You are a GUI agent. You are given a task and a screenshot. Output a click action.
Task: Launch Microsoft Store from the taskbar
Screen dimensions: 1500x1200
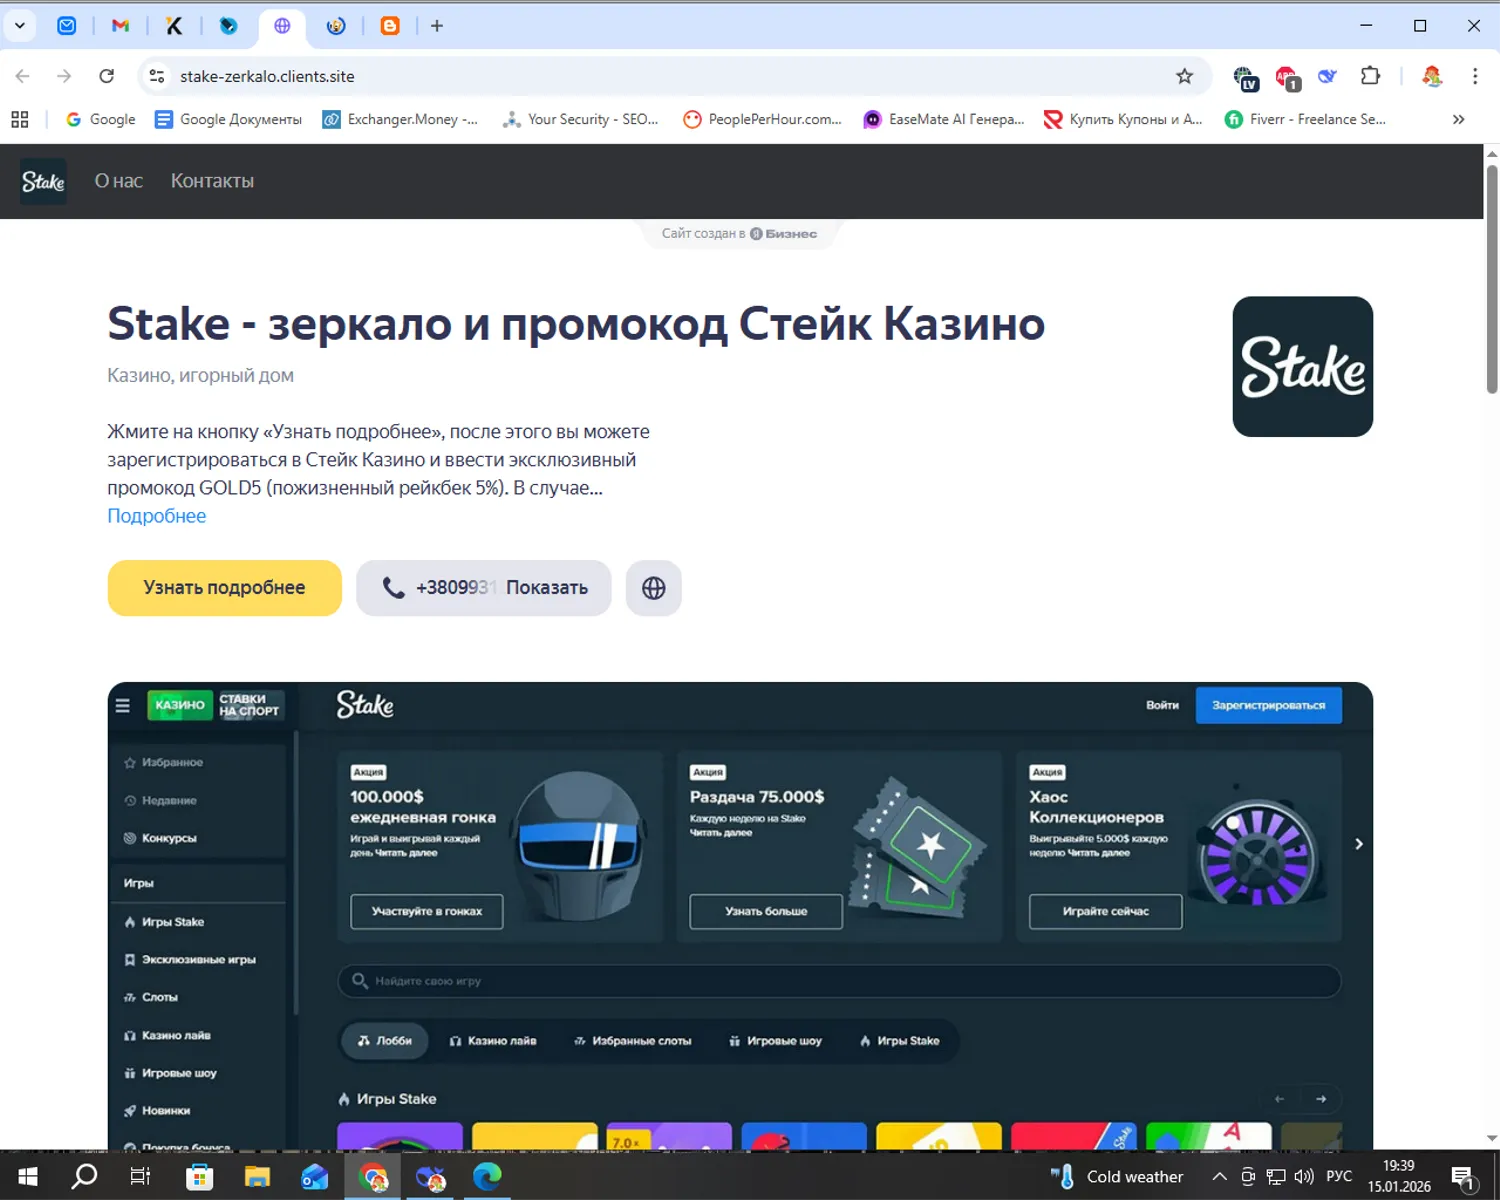pos(200,1177)
